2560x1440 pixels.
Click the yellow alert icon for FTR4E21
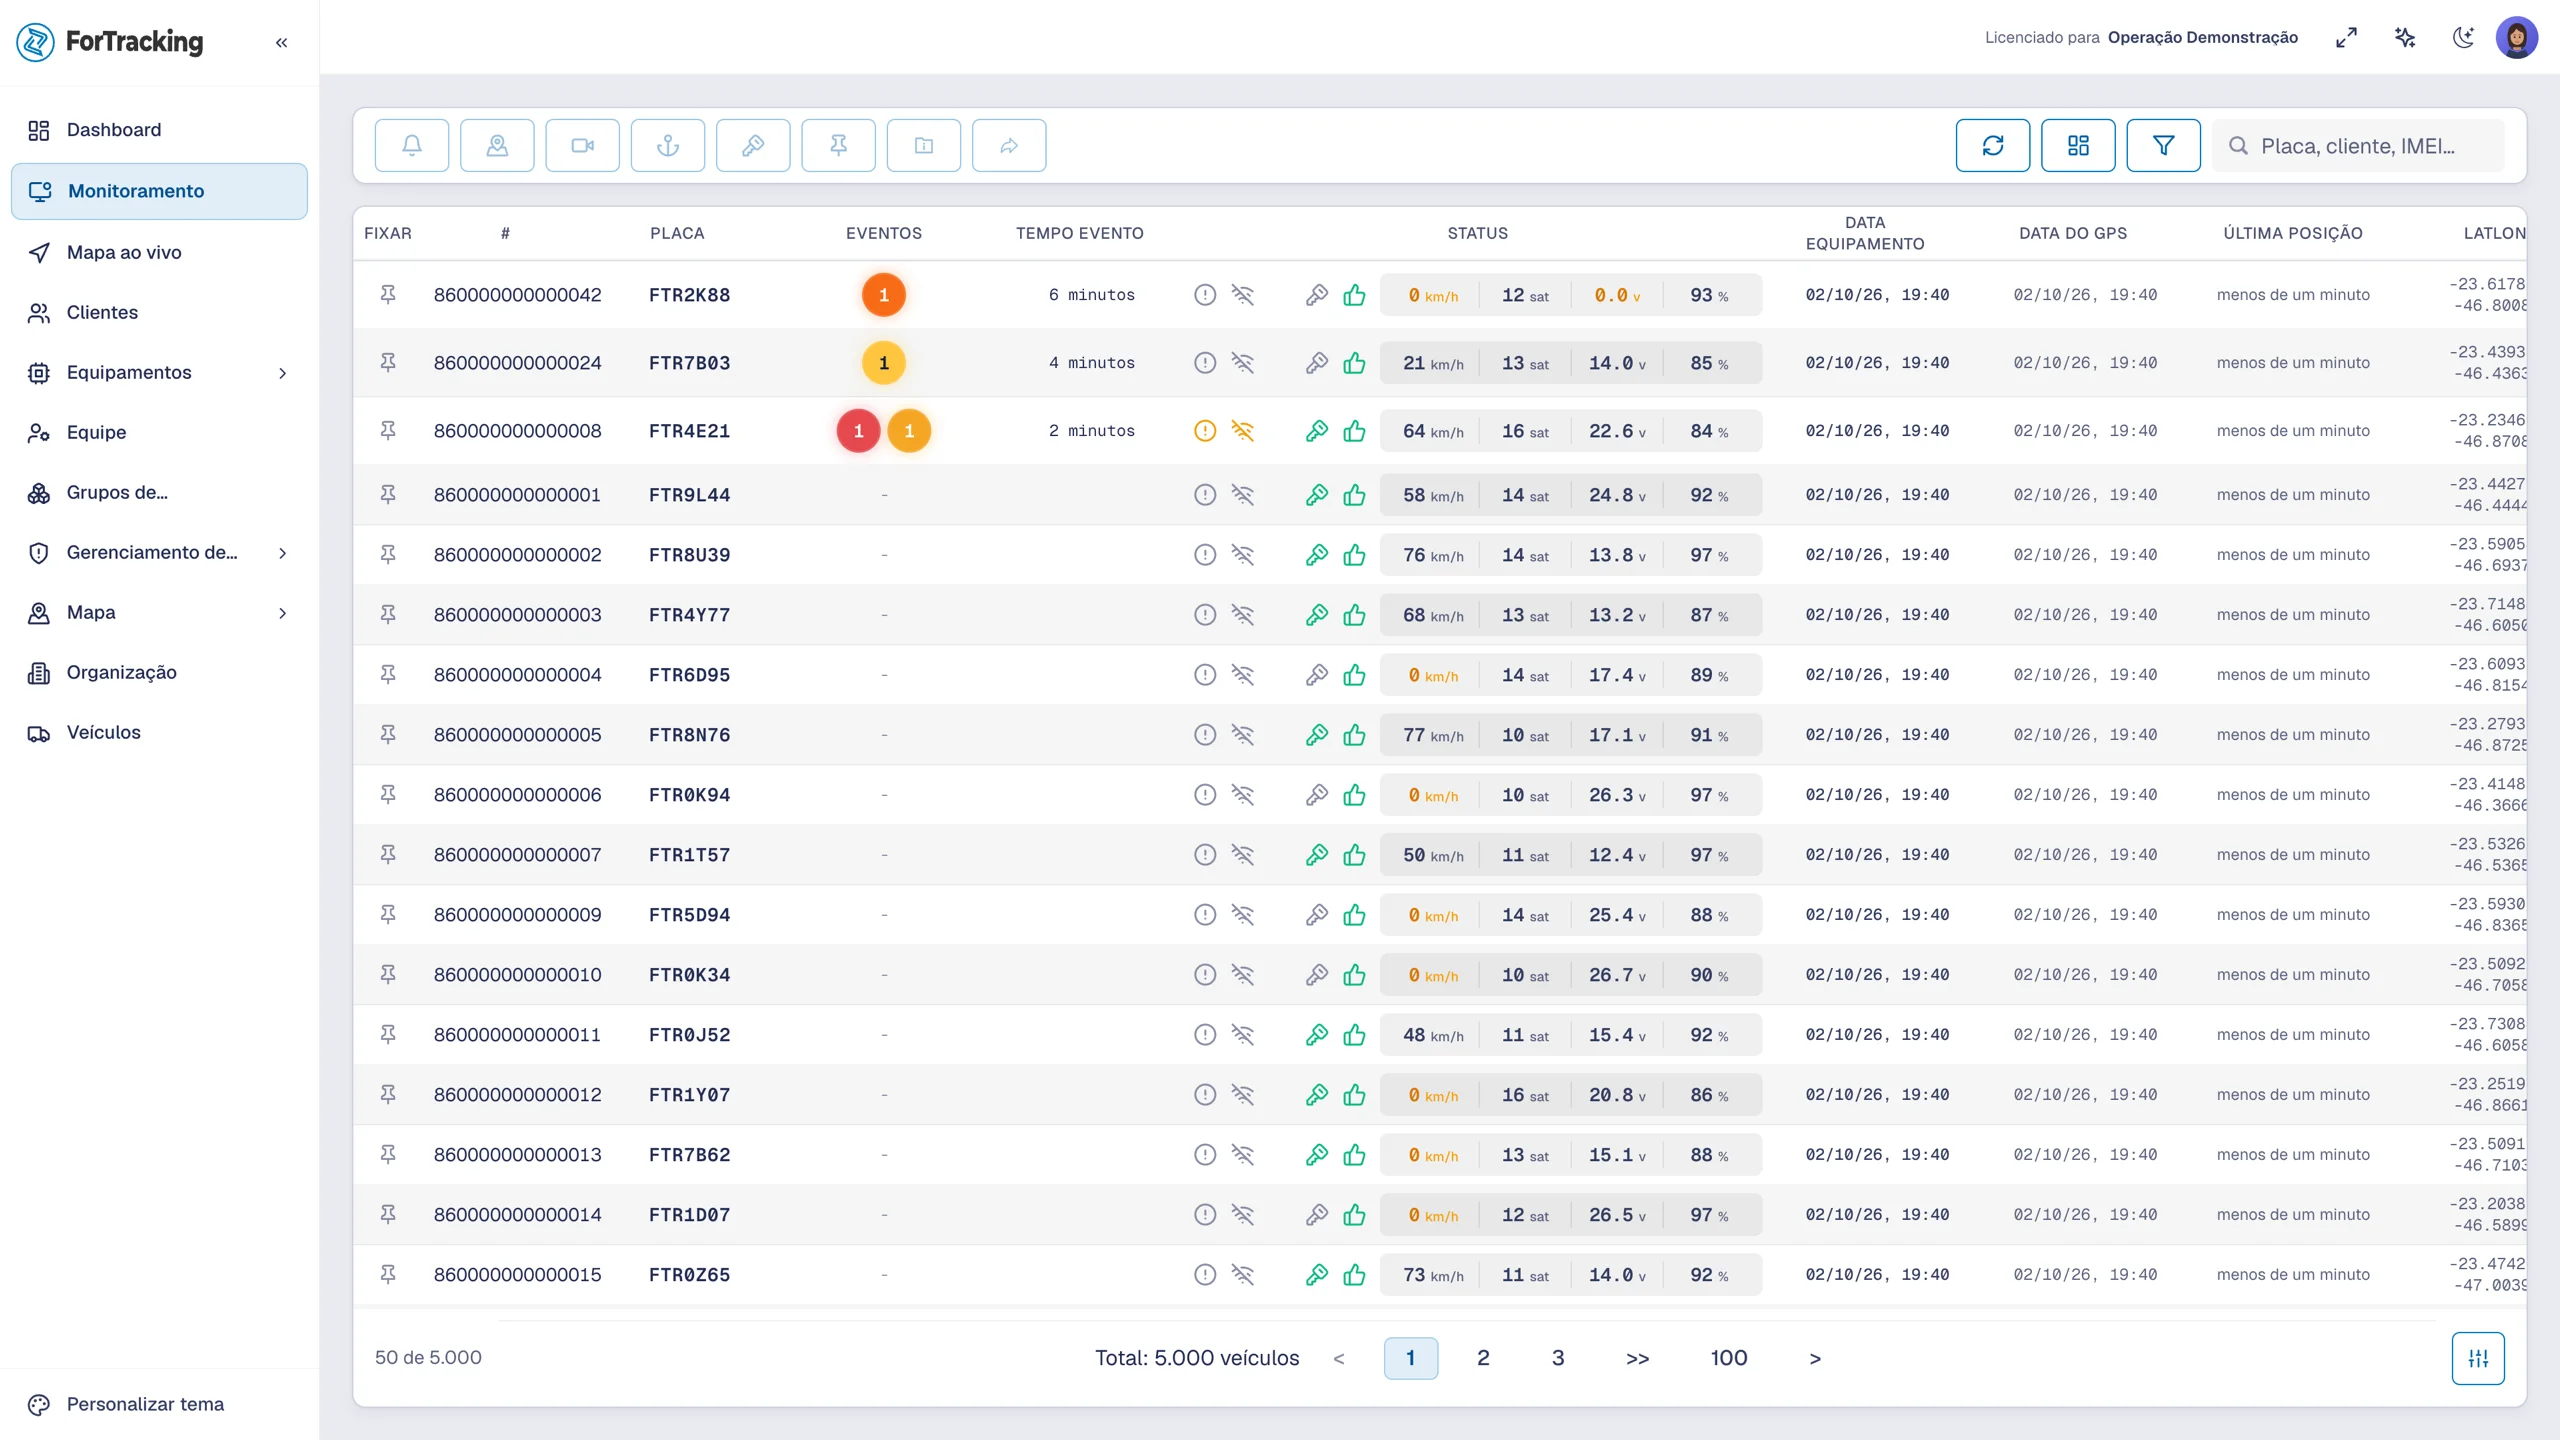coord(1205,431)
